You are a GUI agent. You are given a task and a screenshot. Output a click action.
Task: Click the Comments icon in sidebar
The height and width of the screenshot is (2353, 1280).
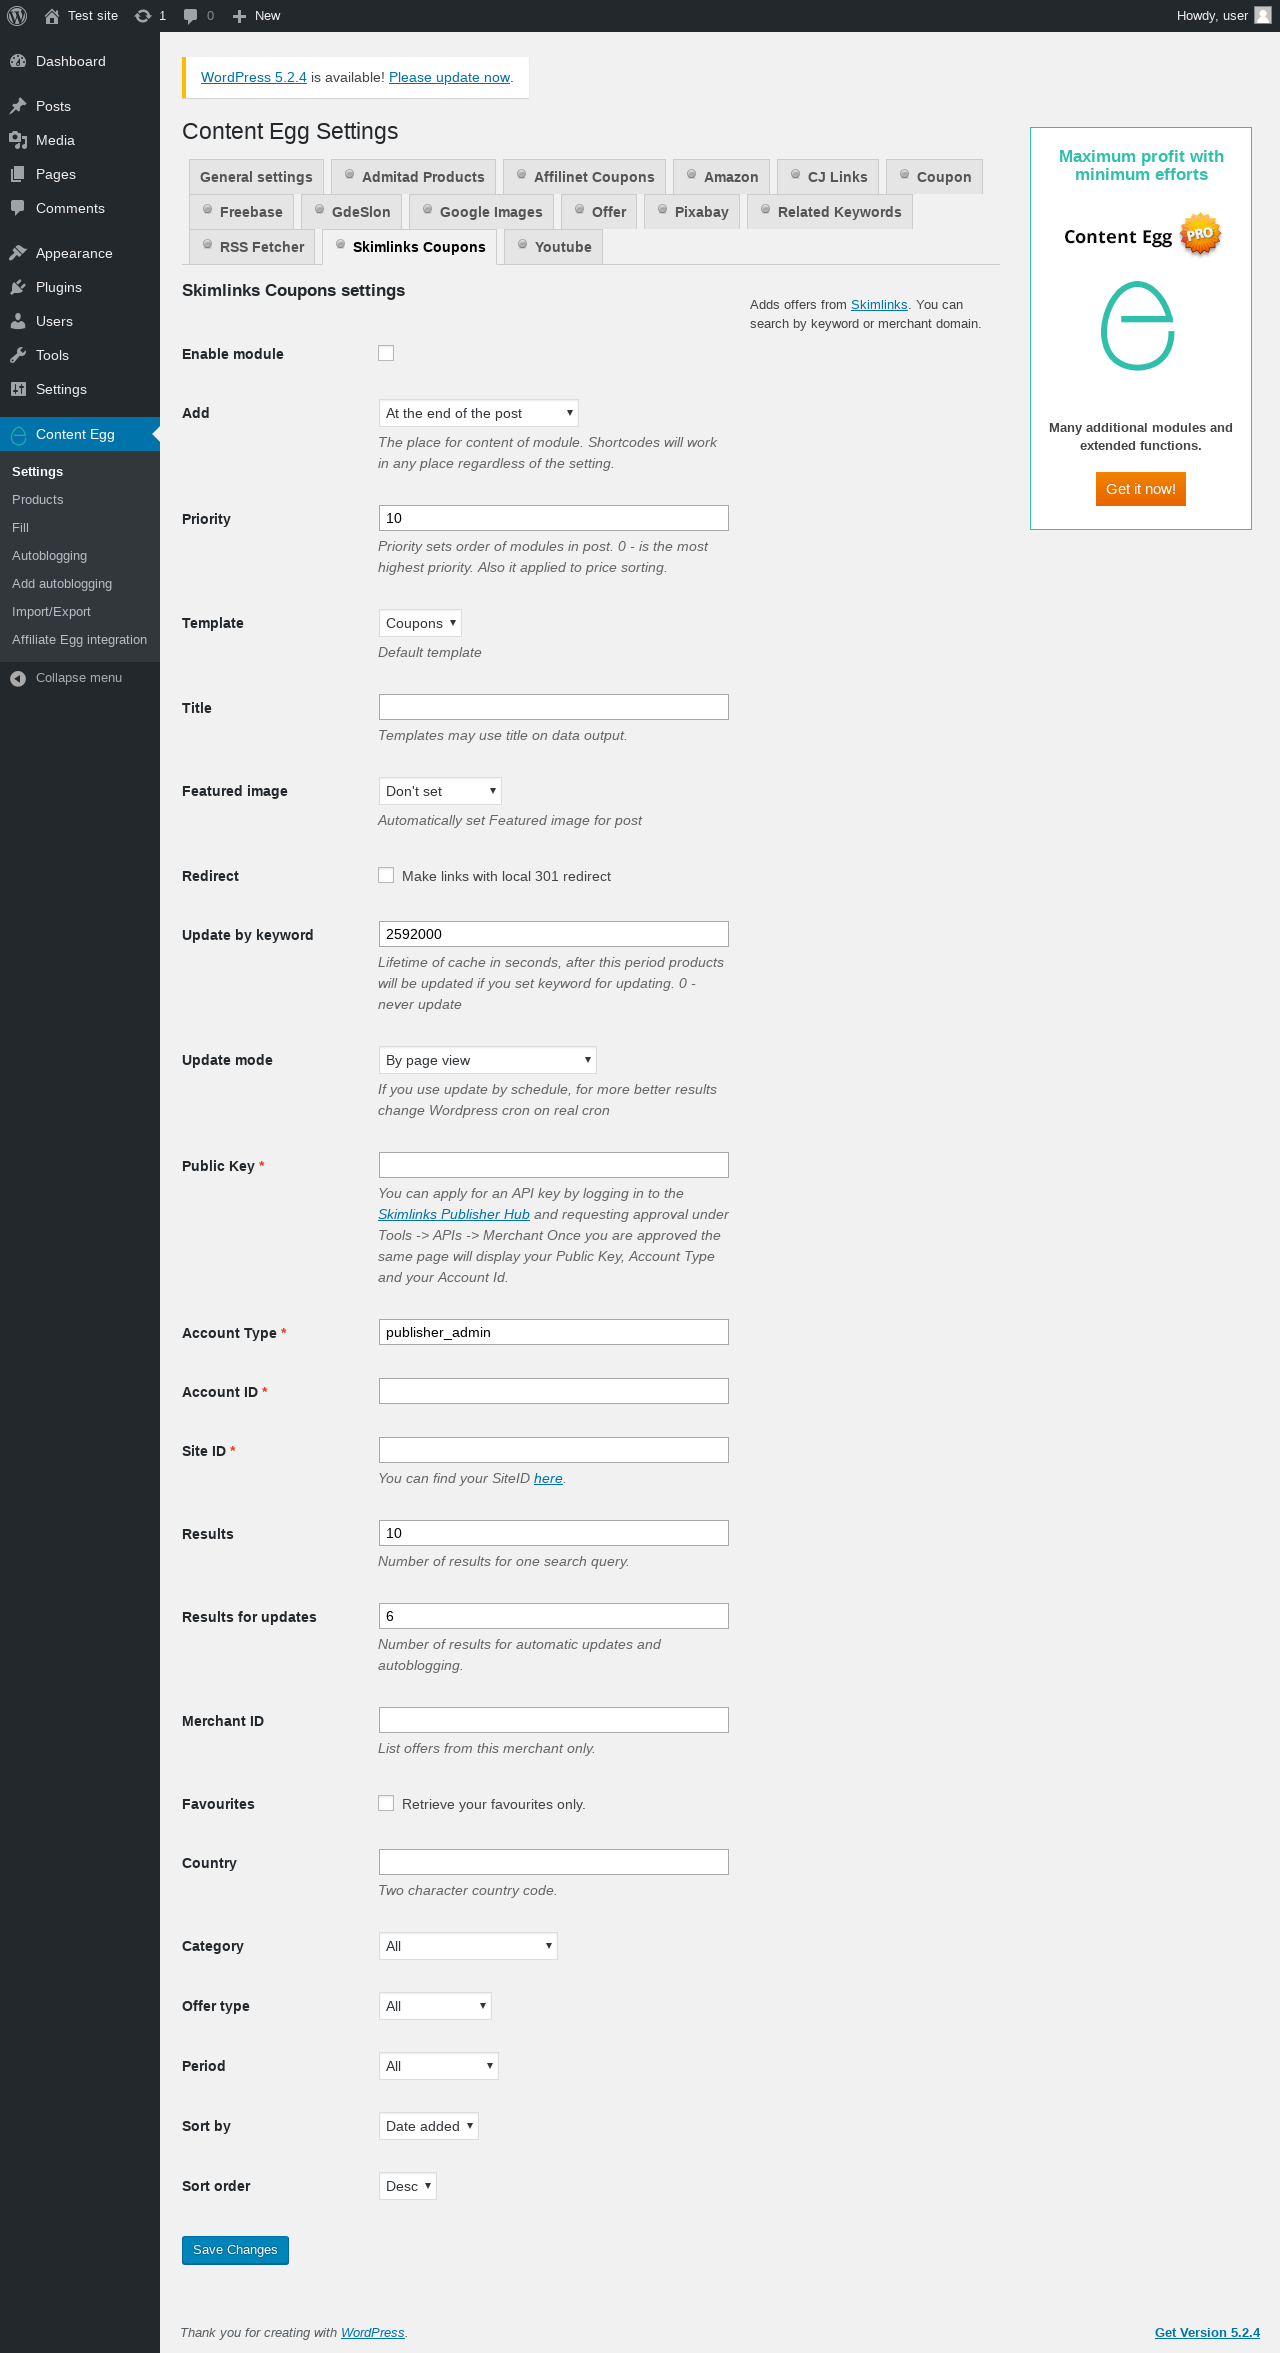pos(18,208)
